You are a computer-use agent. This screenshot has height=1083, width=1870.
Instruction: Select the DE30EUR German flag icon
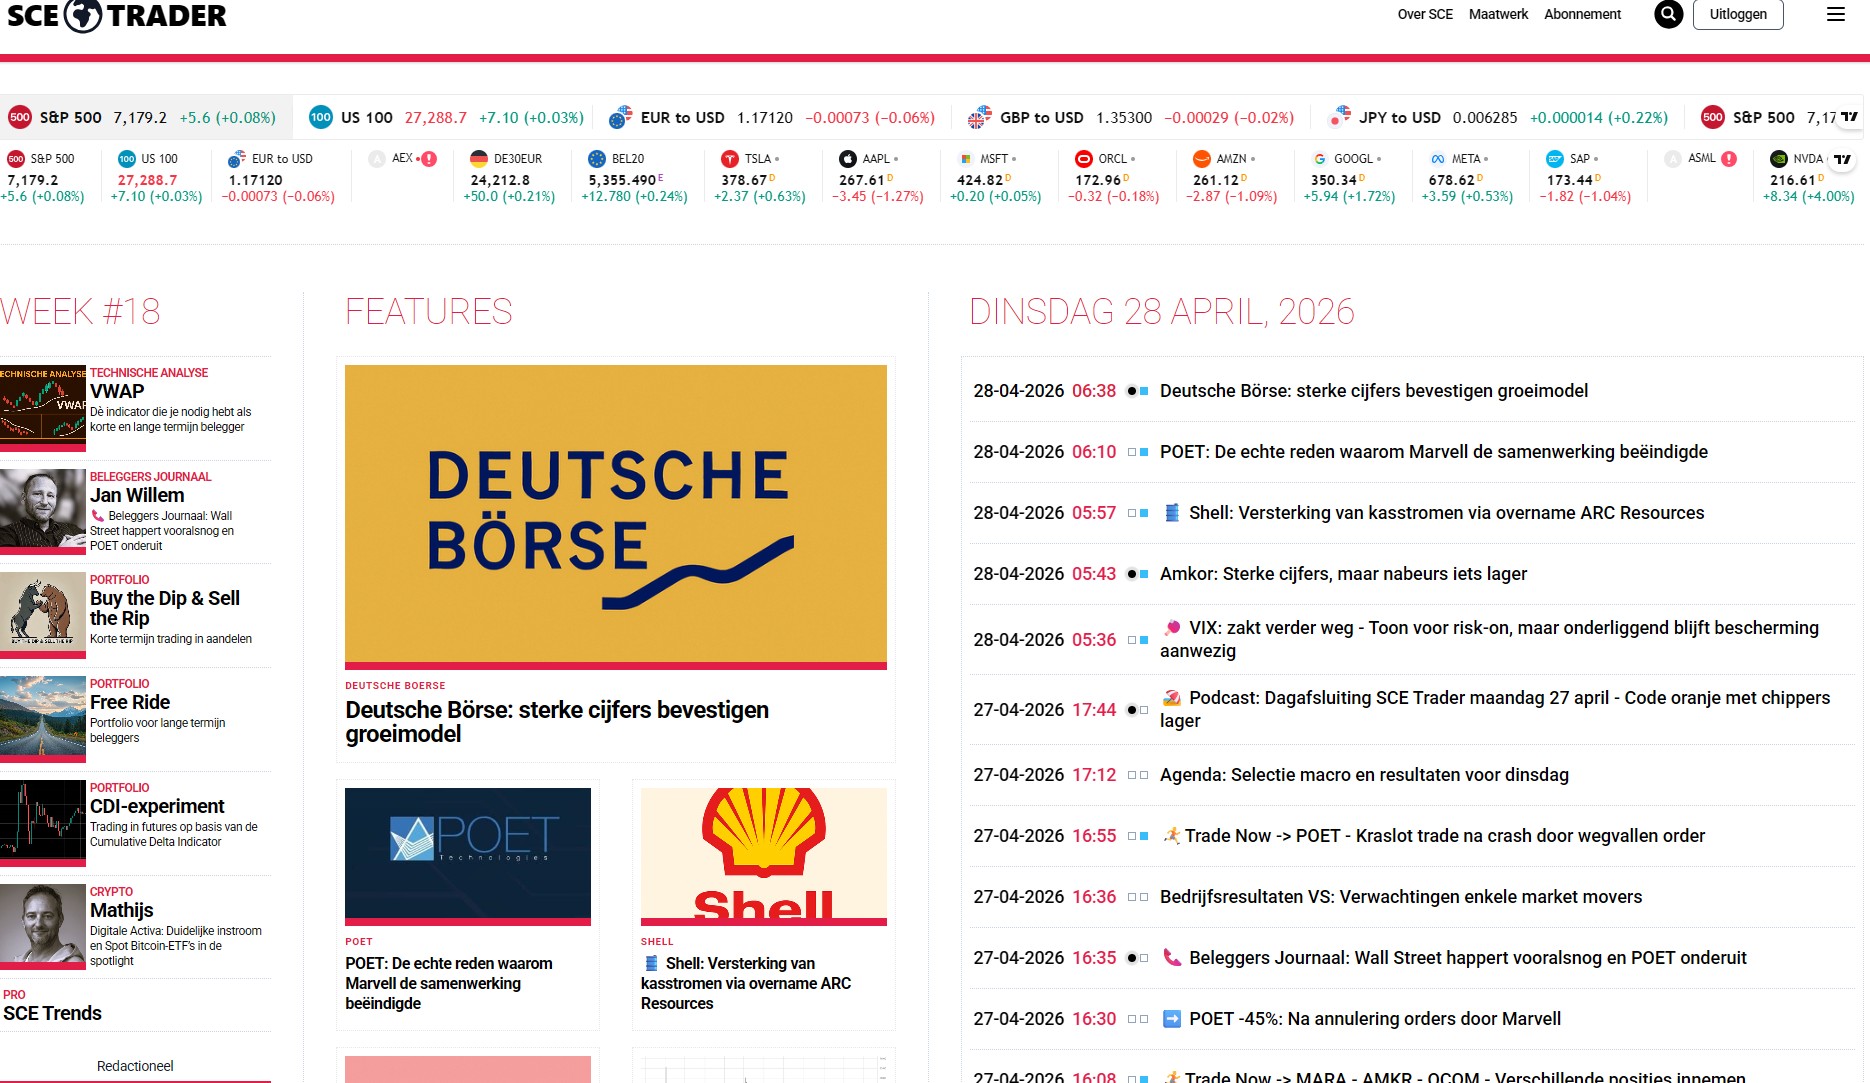coord(479,158)
